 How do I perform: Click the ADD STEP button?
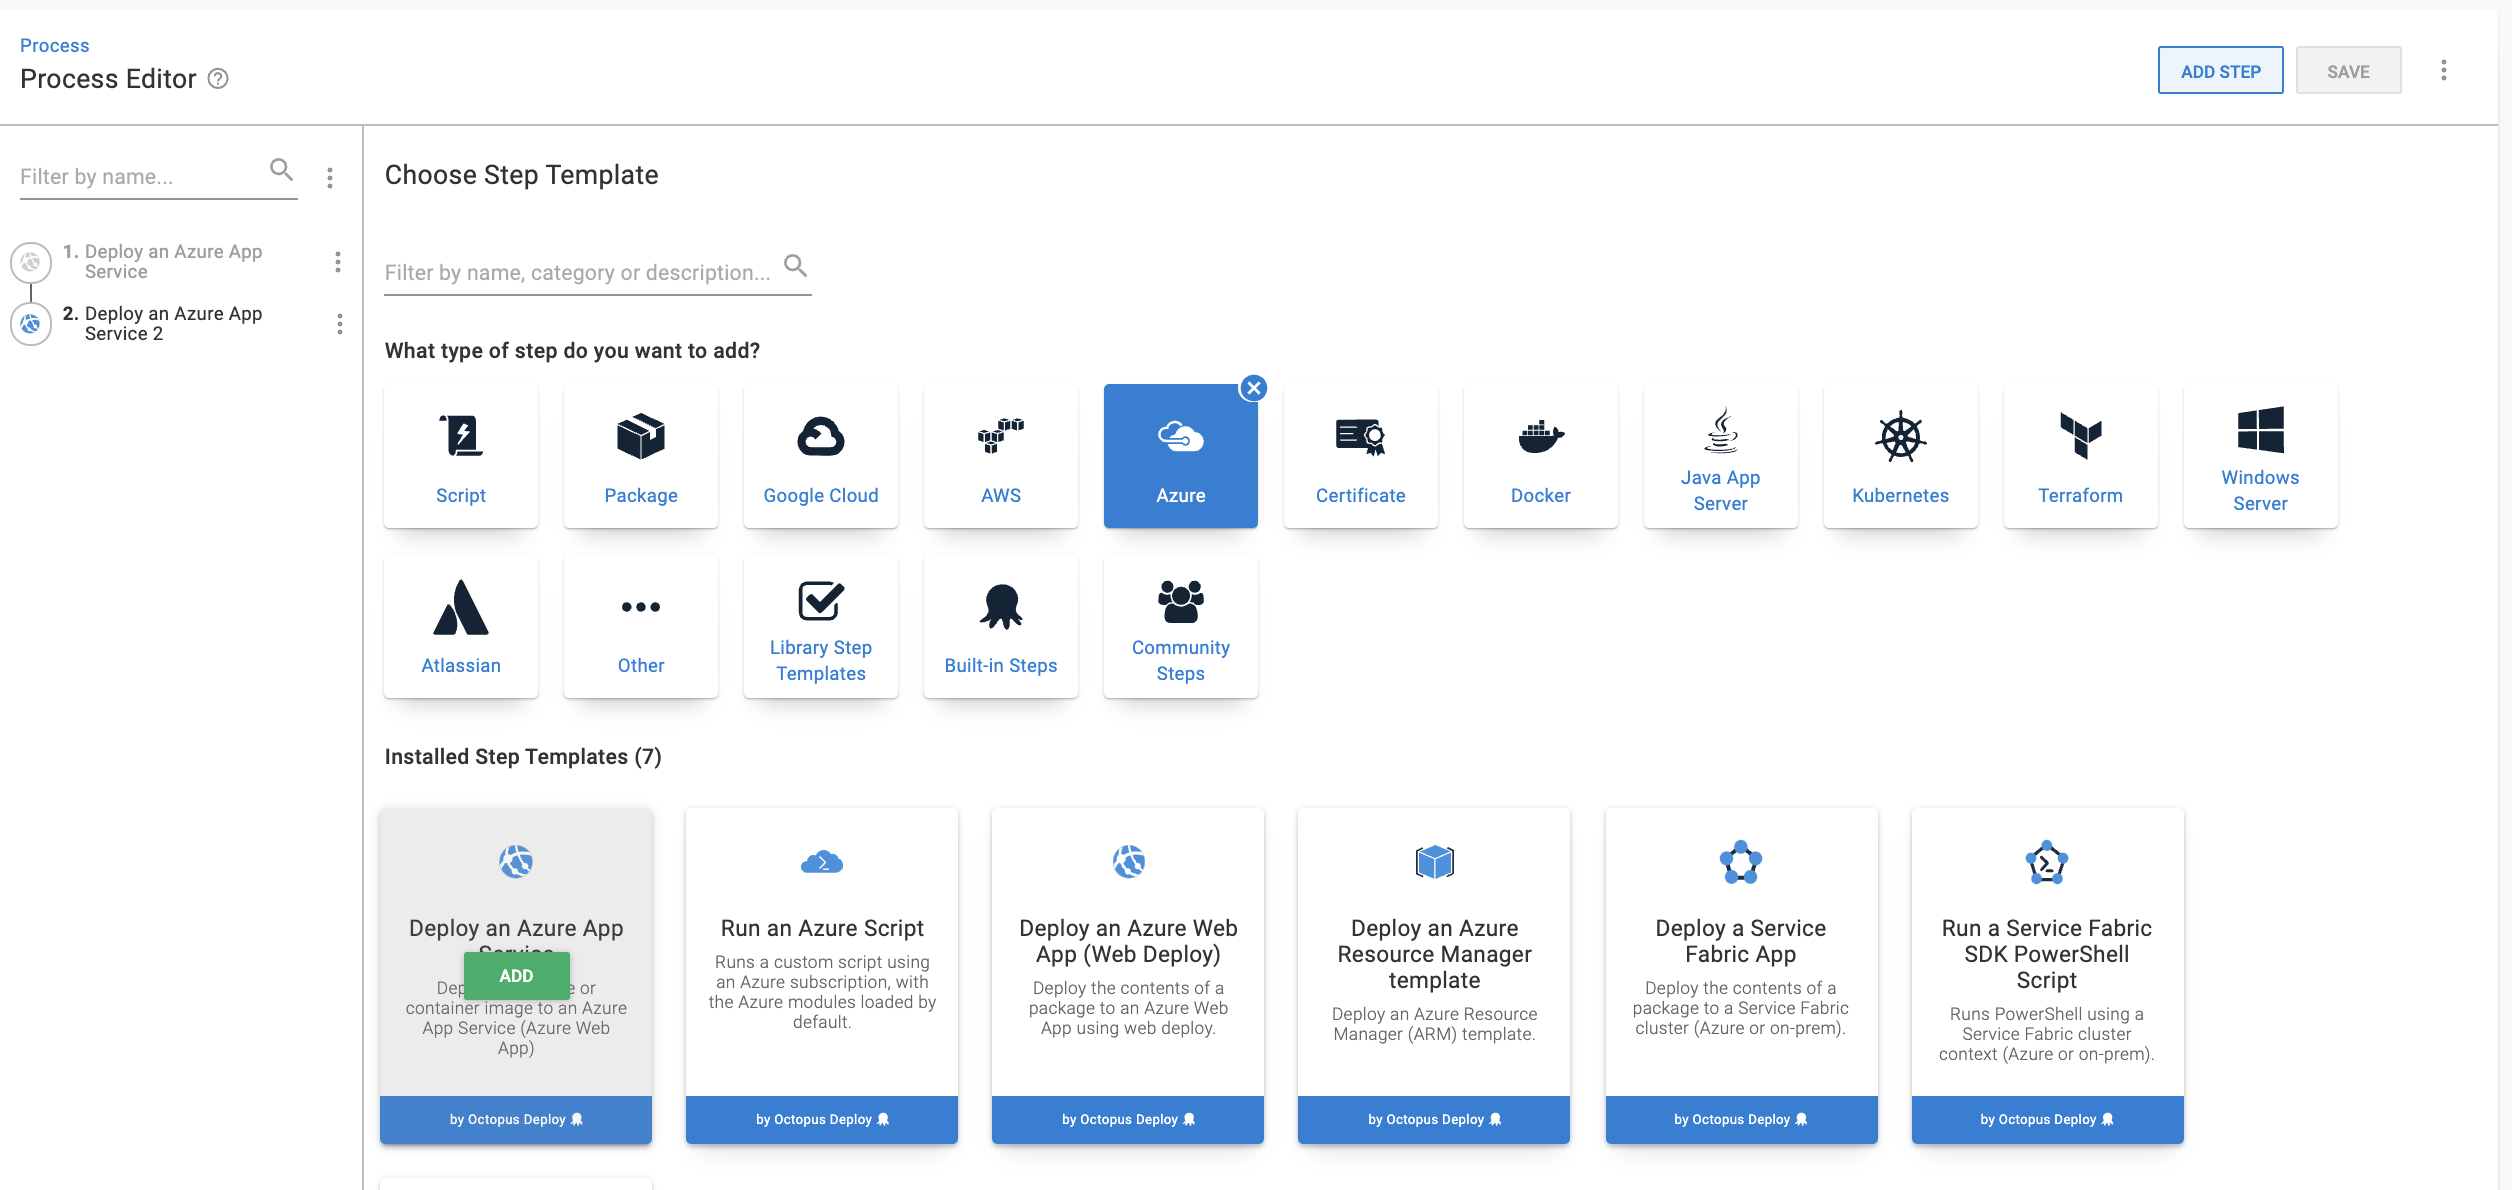point(2220,70)
